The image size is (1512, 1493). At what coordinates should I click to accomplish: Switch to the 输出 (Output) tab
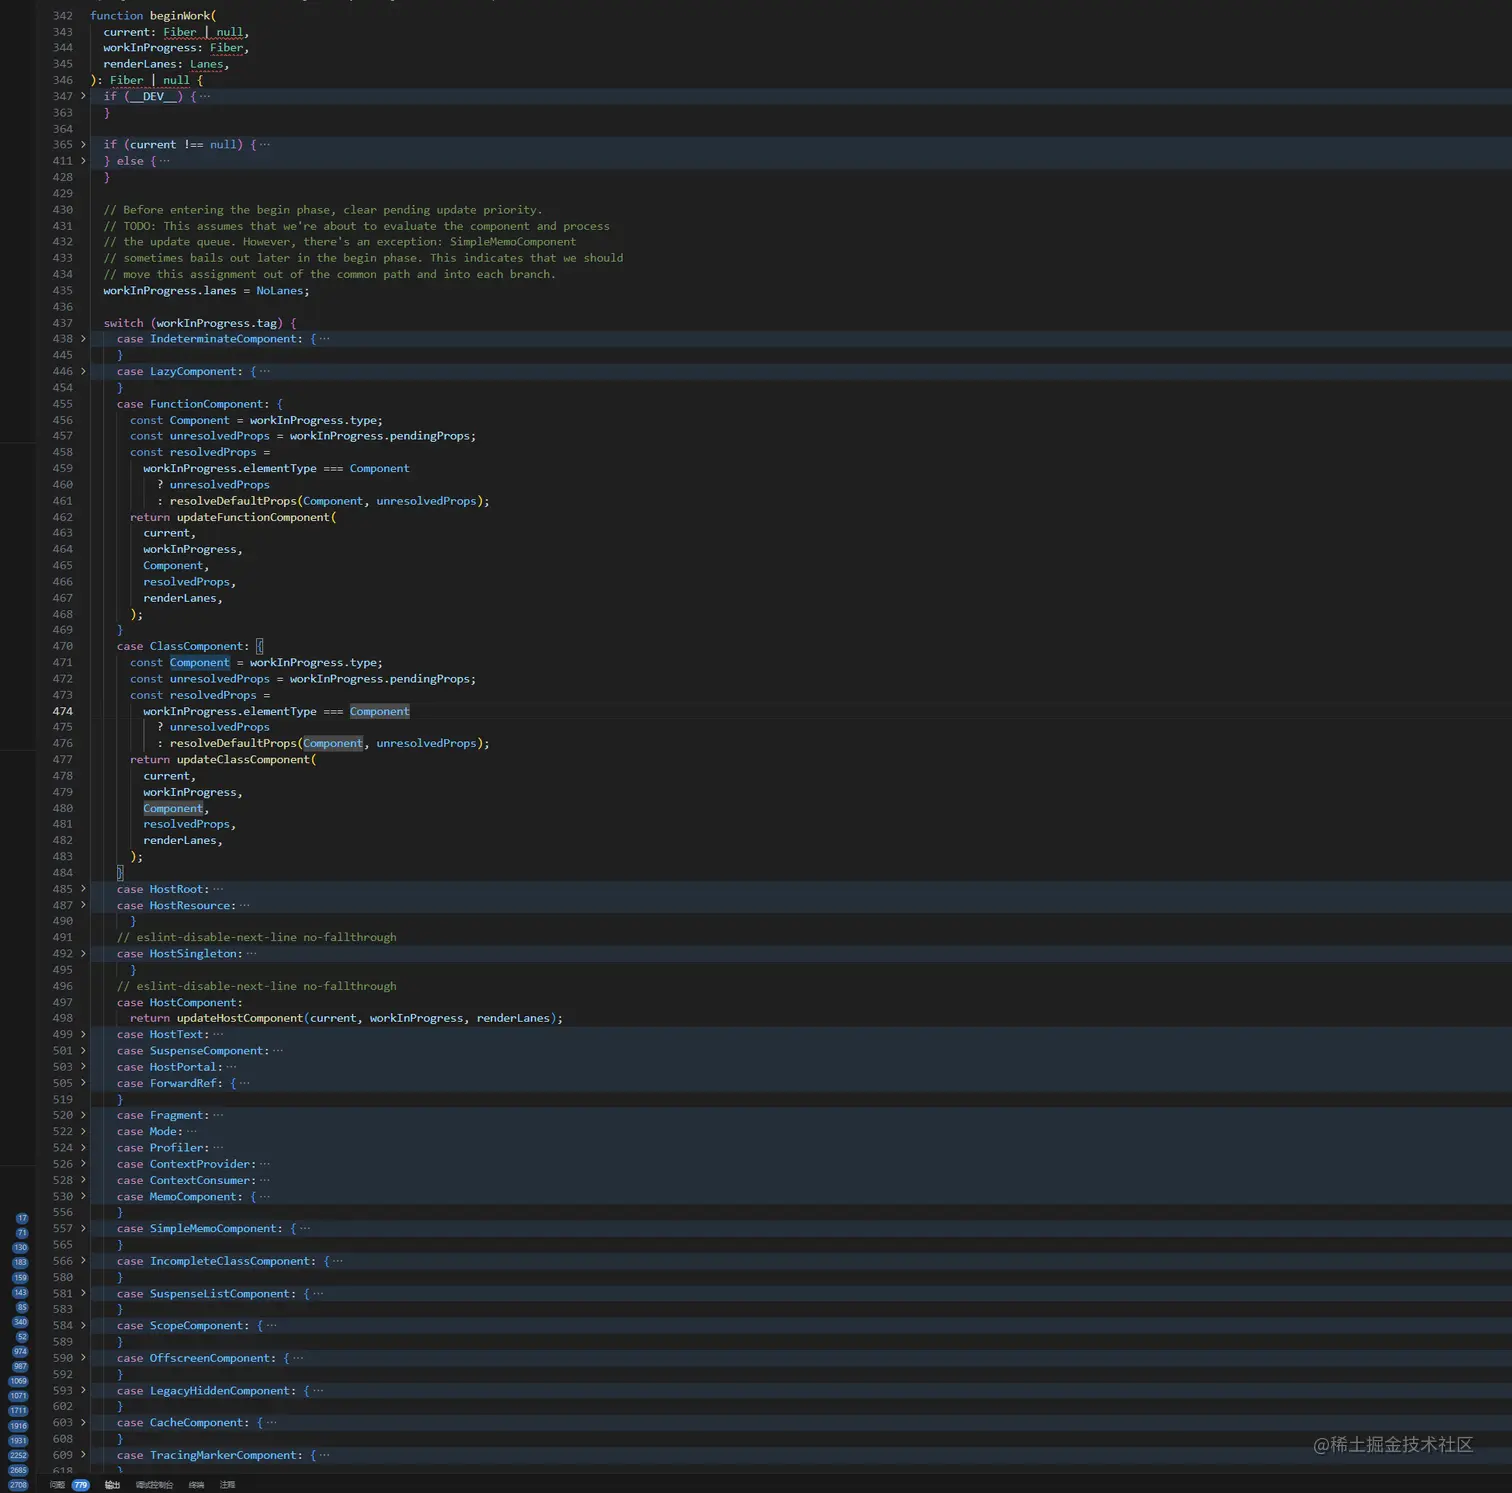pyautogui.click(x=112, y=1485)
